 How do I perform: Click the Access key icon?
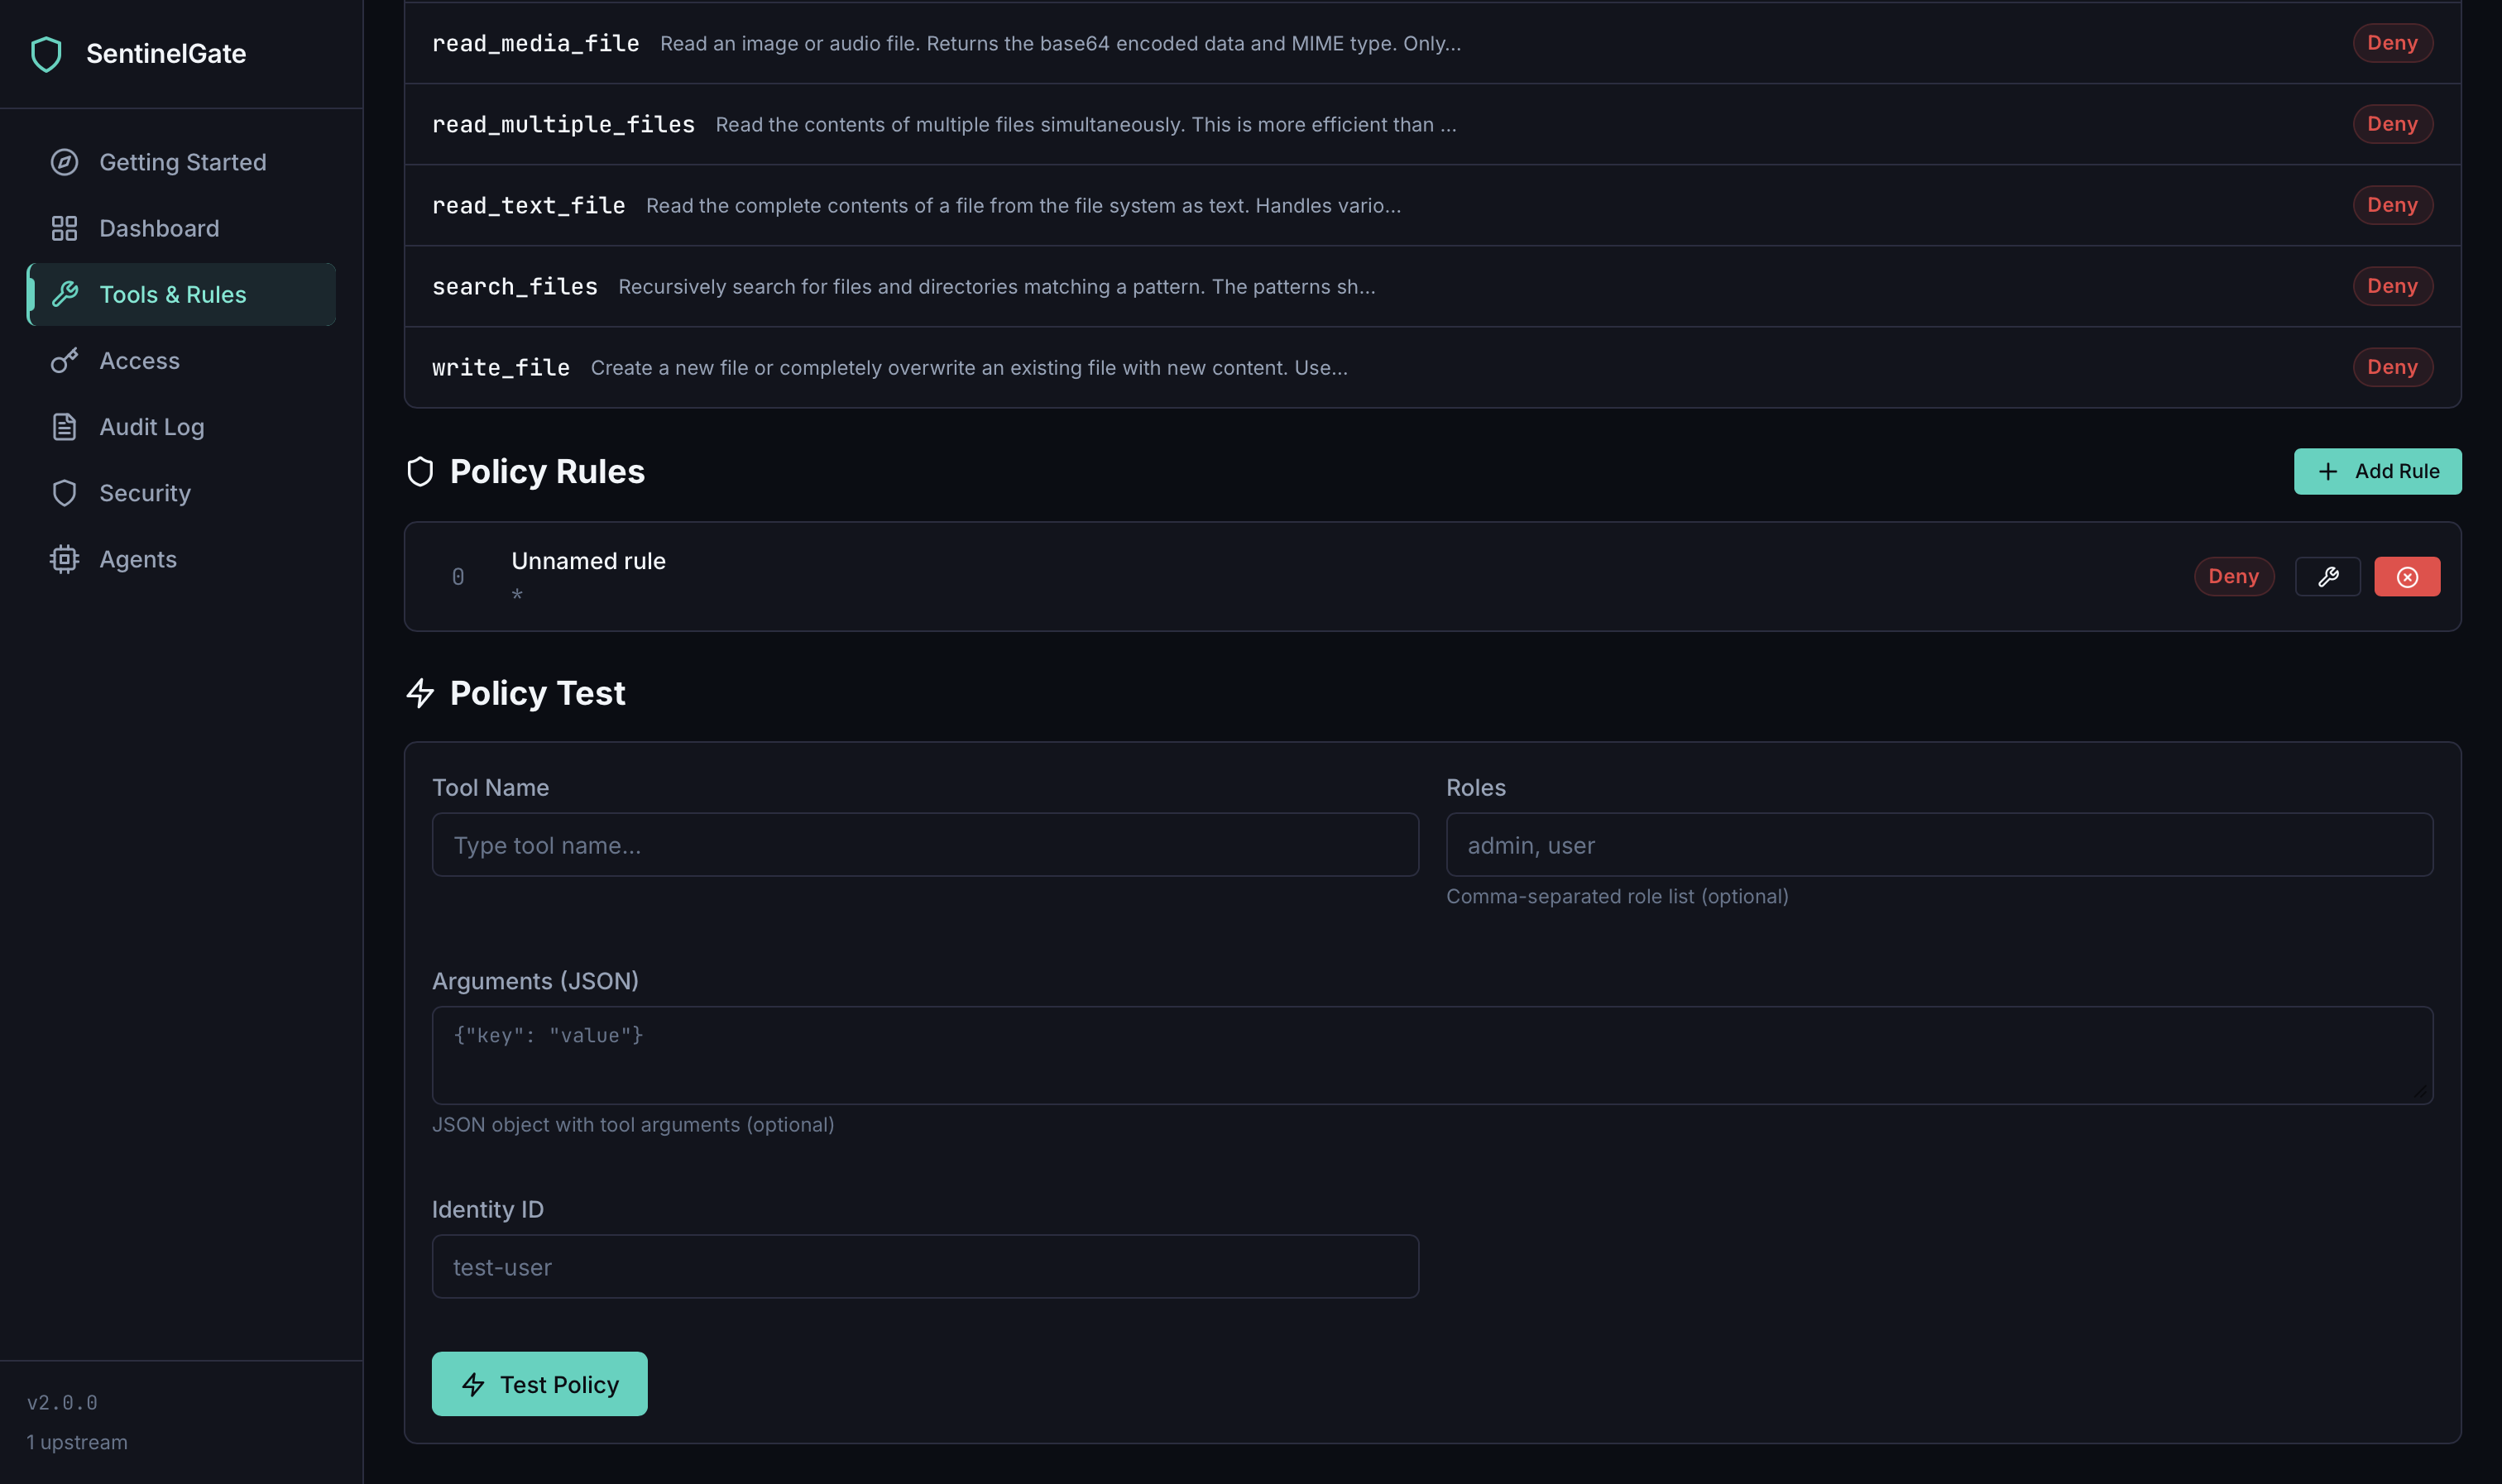(64, 361)
